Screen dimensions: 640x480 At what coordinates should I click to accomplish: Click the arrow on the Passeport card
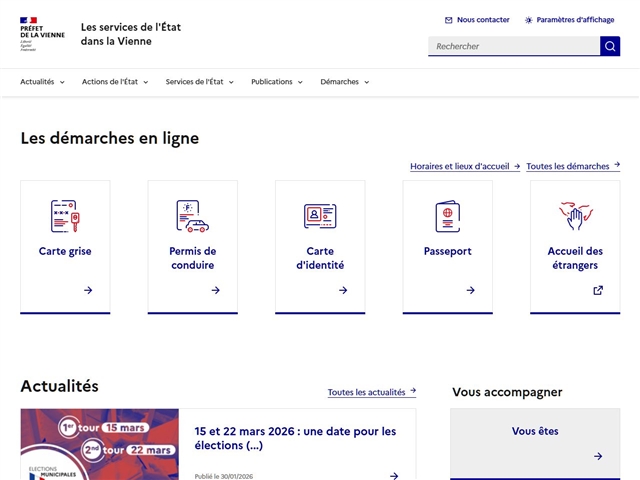470,290
